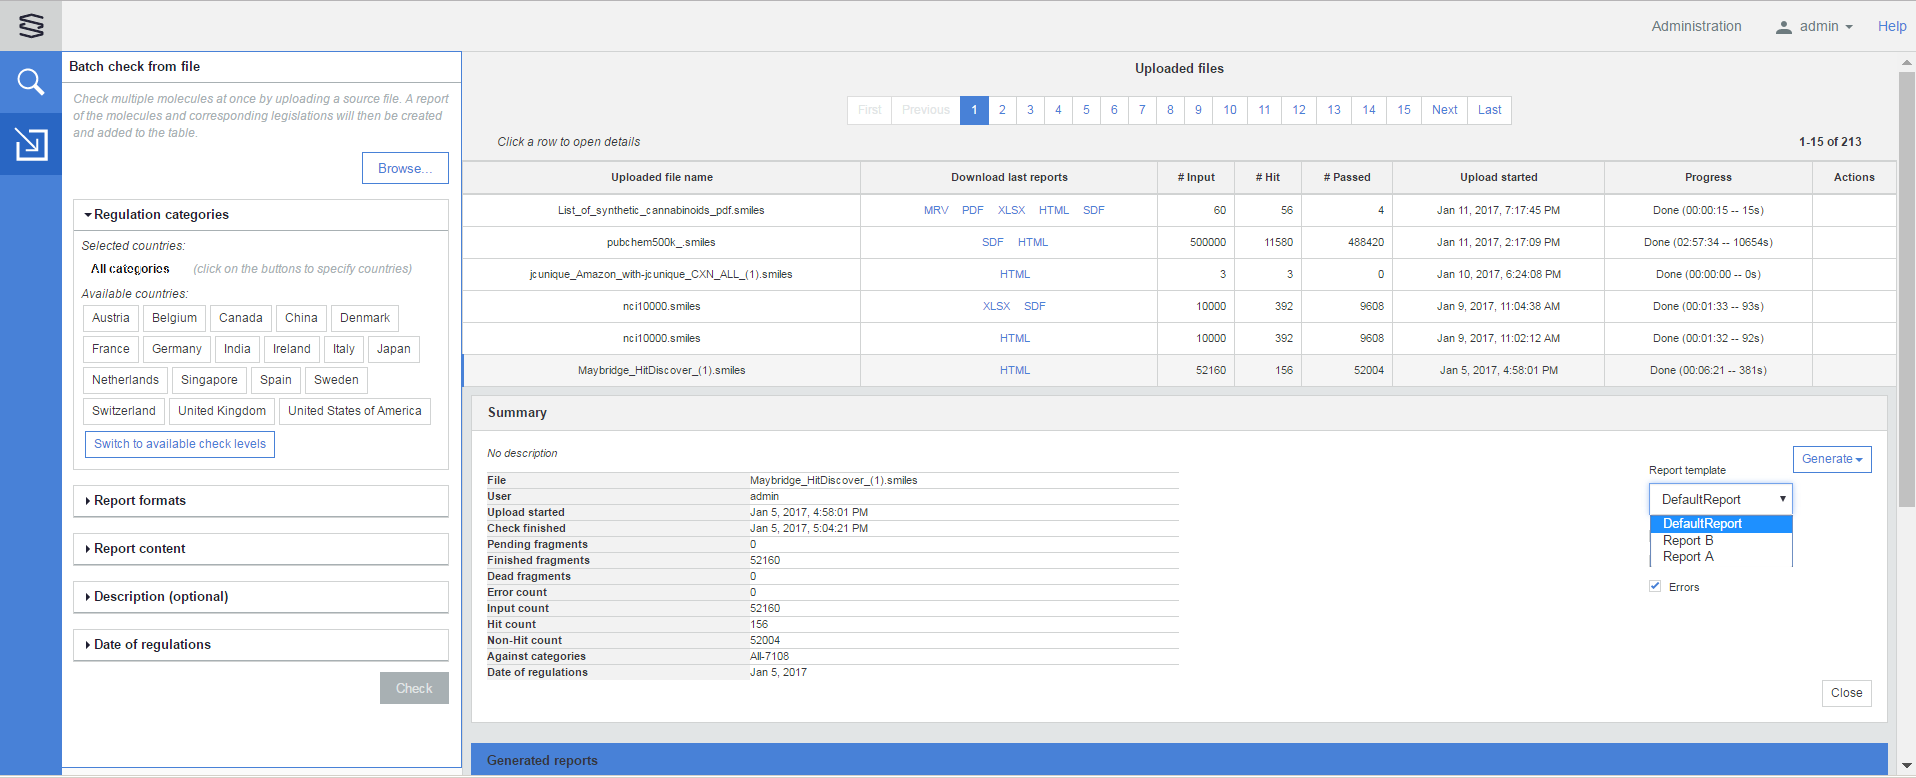The image size is (1916, 778).
Task: Toggle the Germany country button
Action: click(177, 349)
